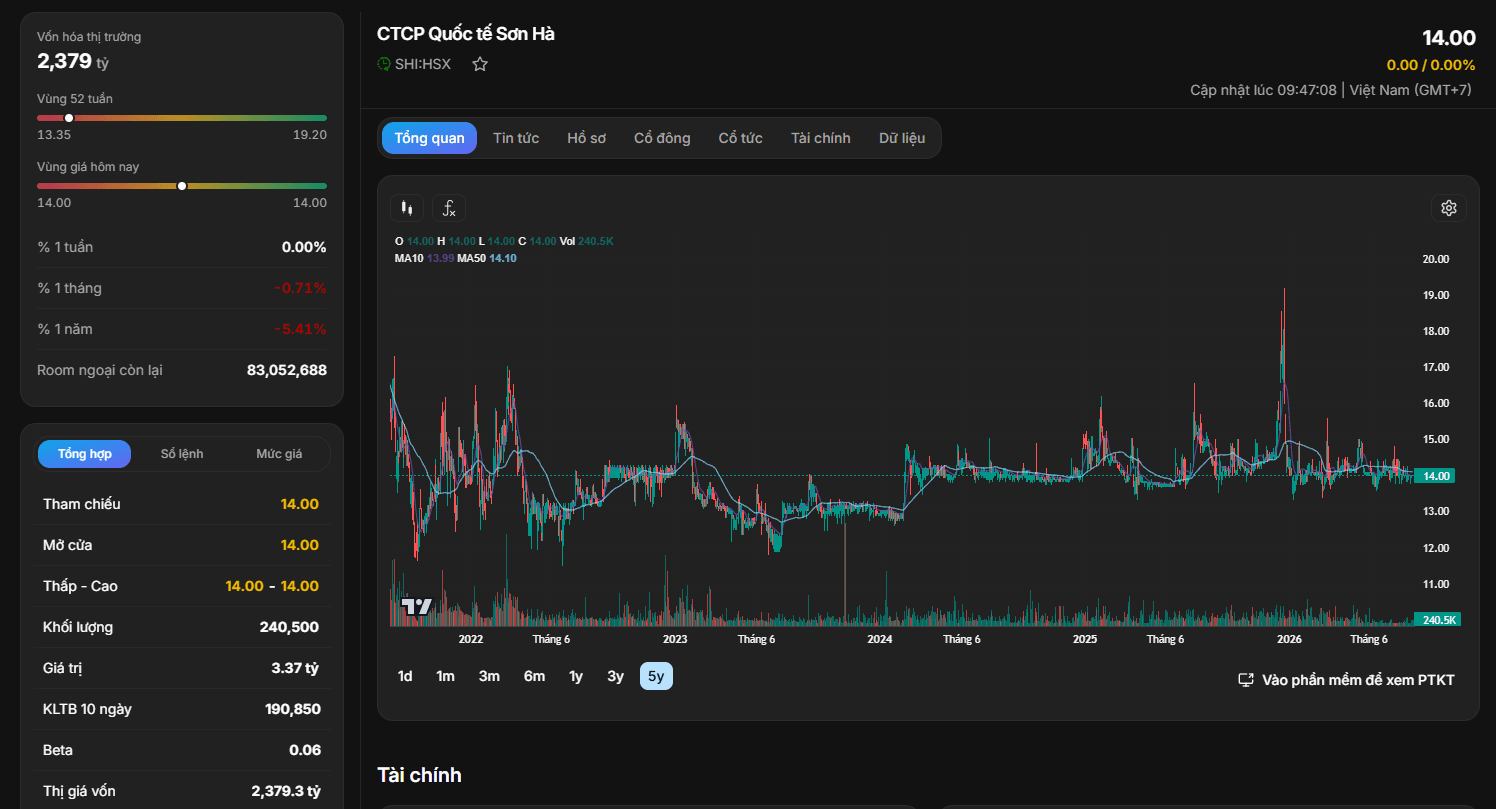
Task: Add SHI to favorites with star icon
Action: tap(480, 64)
